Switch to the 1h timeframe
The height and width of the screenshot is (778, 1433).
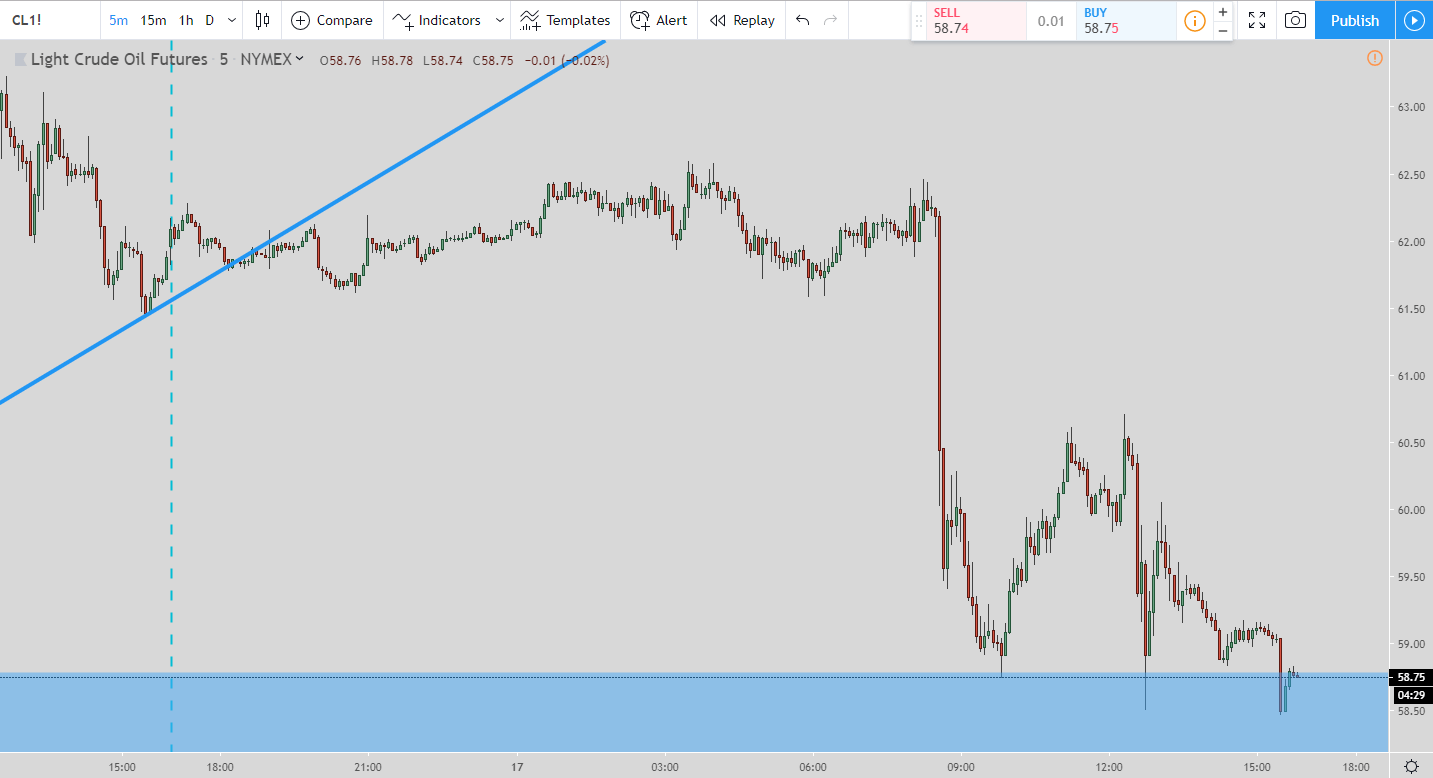pos(186,20)
